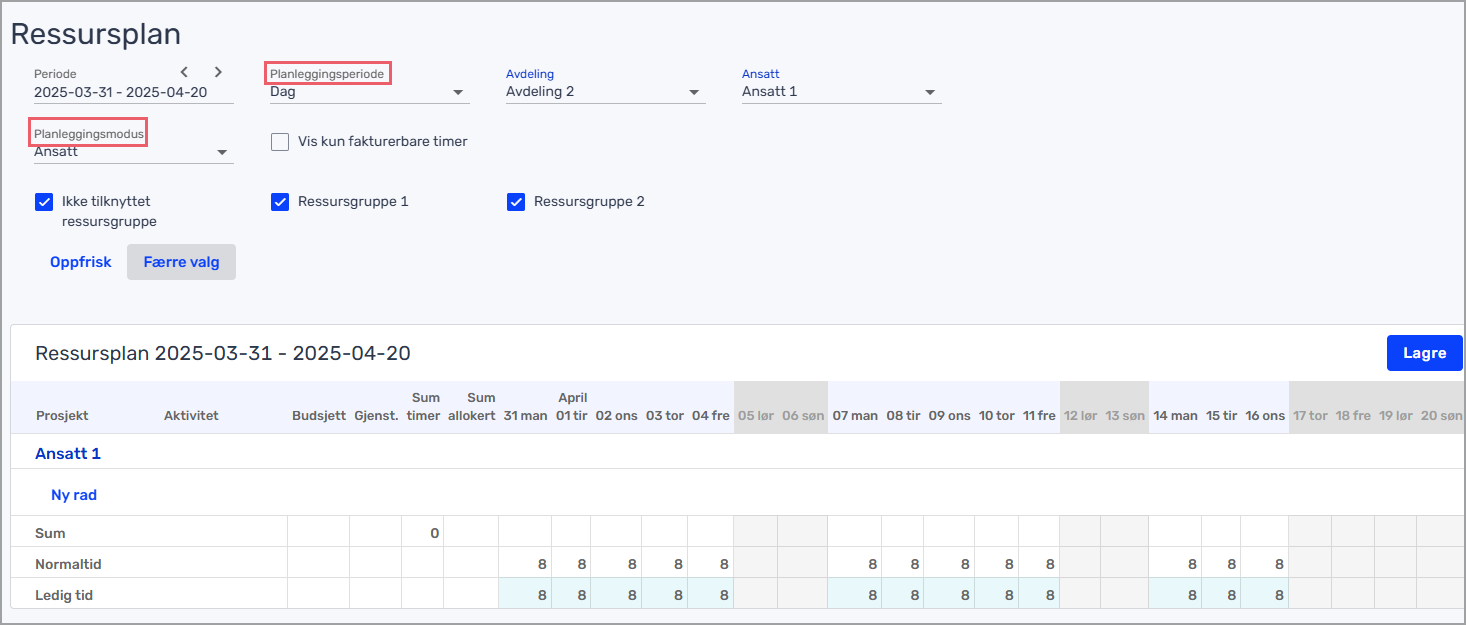Viewport: 1466px width, 625px height.
Task: Click the 10 tor day header
Action: (x=998, y=416)
